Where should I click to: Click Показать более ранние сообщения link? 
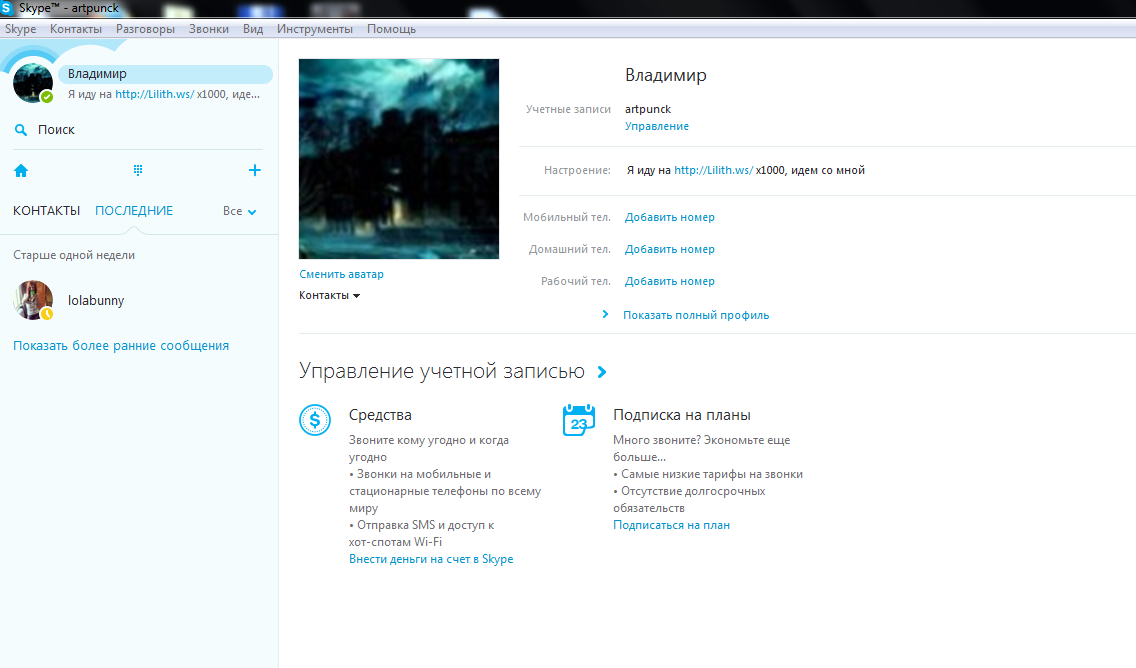[121, 346]
